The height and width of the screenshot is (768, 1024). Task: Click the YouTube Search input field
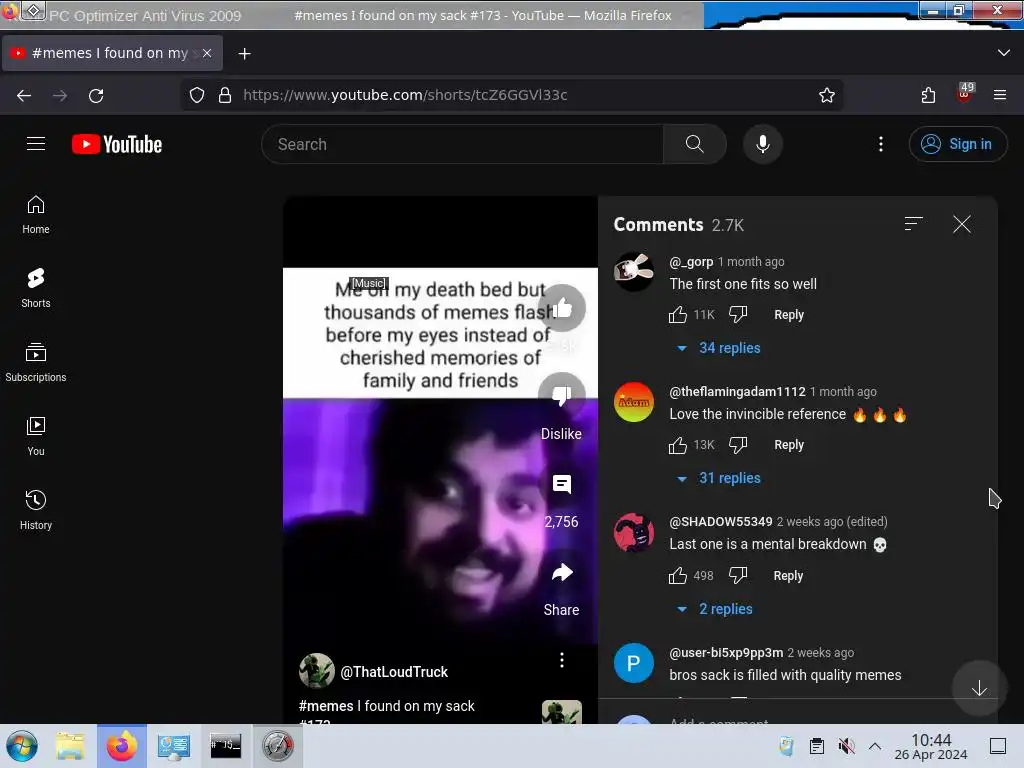click(x=462, y=144)
